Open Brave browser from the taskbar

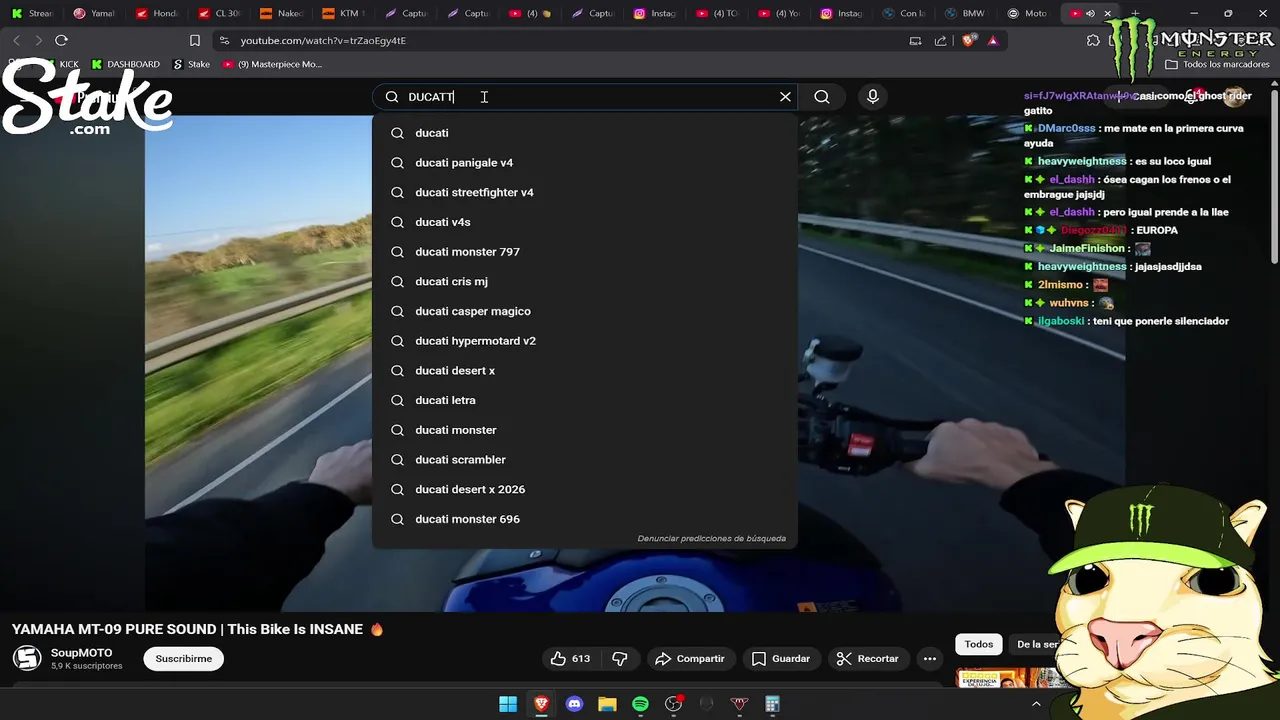click(541, 704)
